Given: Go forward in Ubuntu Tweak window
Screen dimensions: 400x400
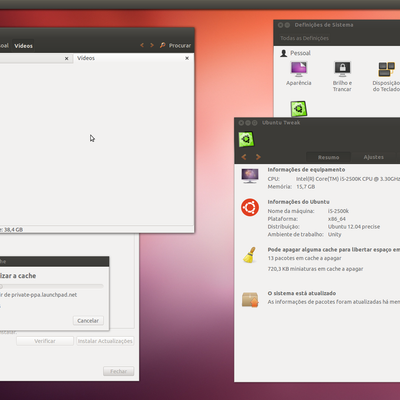Looking at the screenshot, I should (x=258, y=157).
